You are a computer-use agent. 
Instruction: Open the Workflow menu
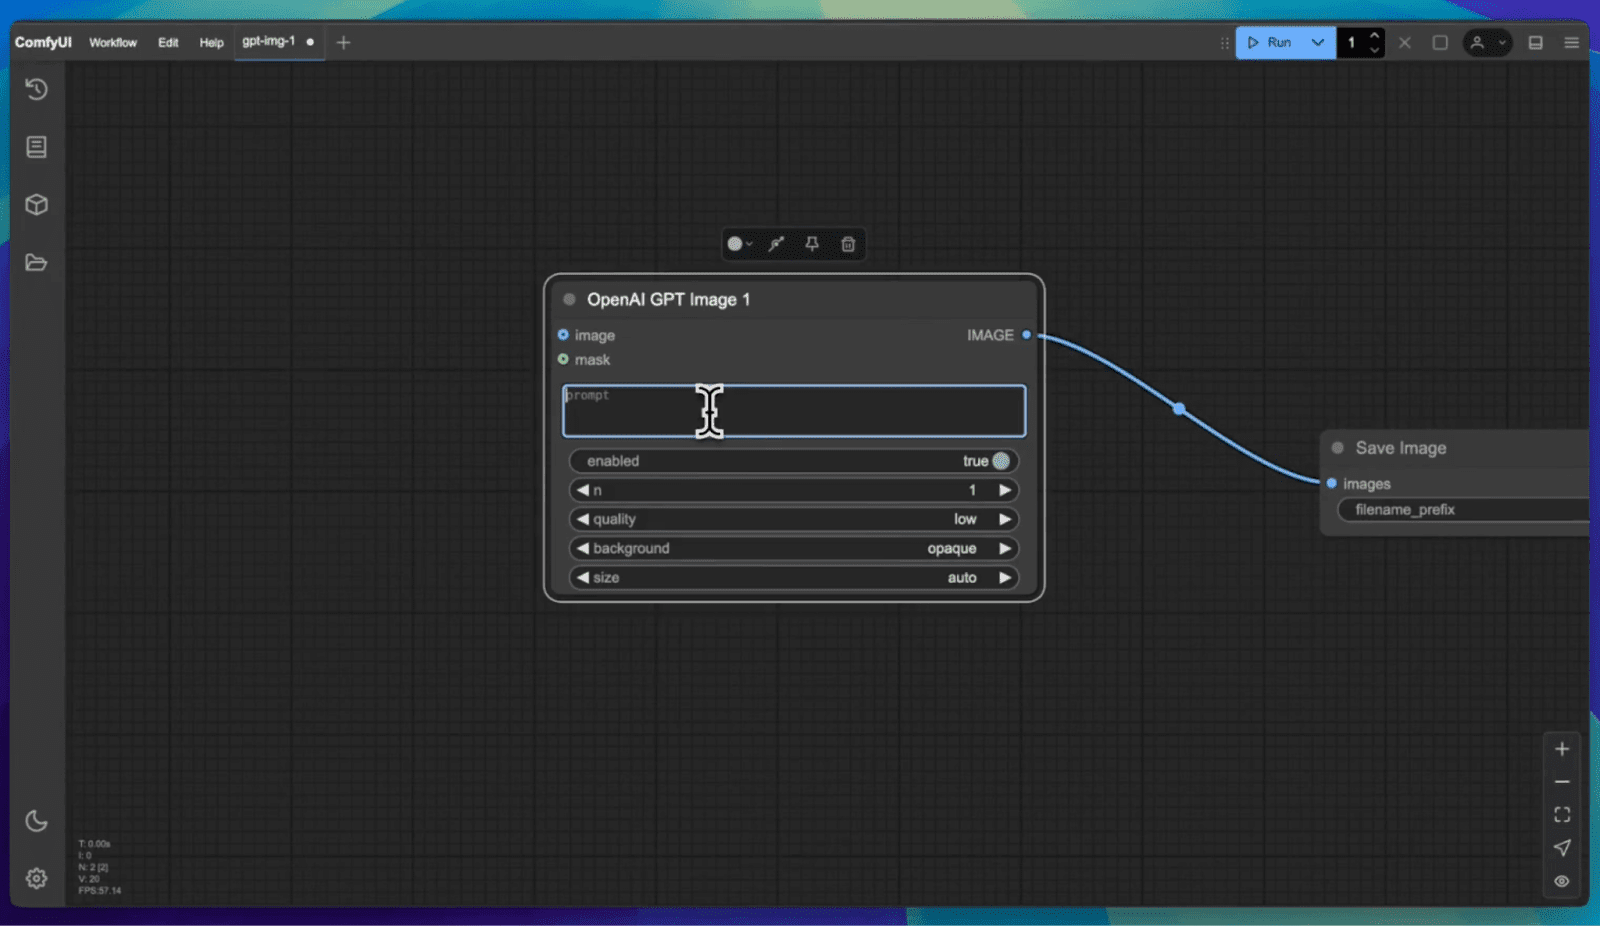coord(113,43)
